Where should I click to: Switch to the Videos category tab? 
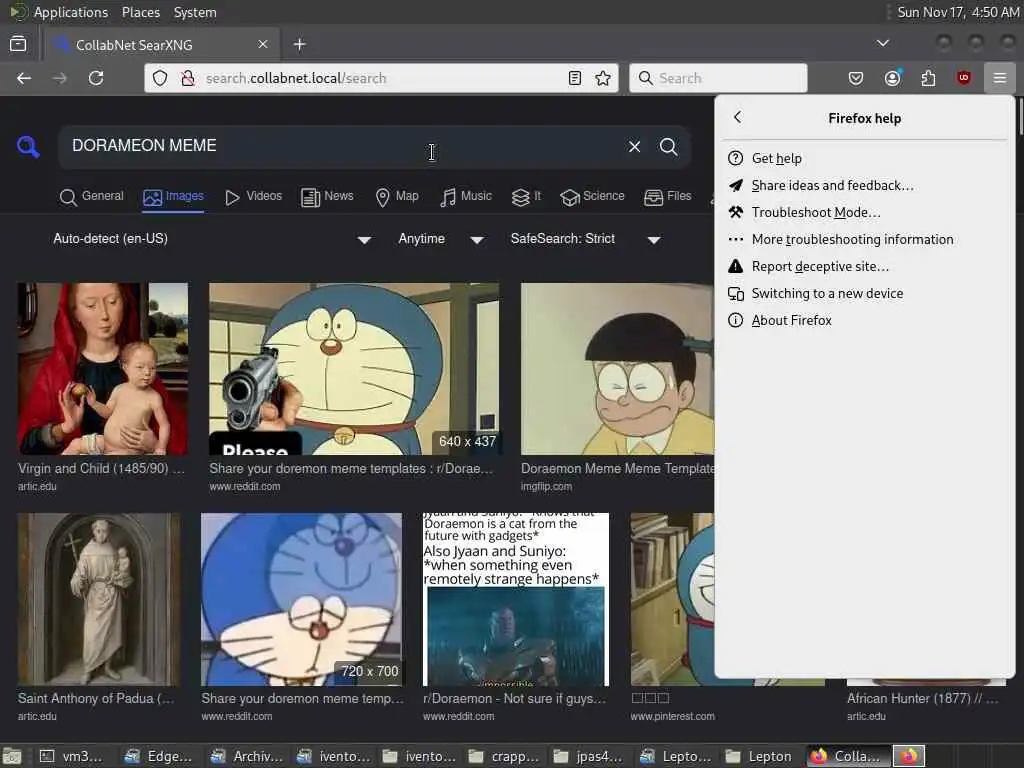pos(253,197)
